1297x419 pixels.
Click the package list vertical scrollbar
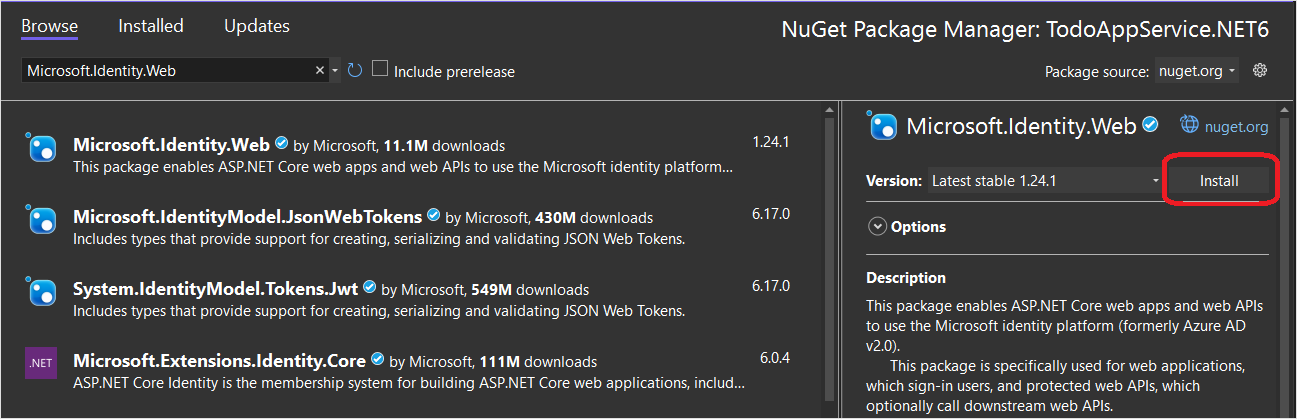pos(829,260)
